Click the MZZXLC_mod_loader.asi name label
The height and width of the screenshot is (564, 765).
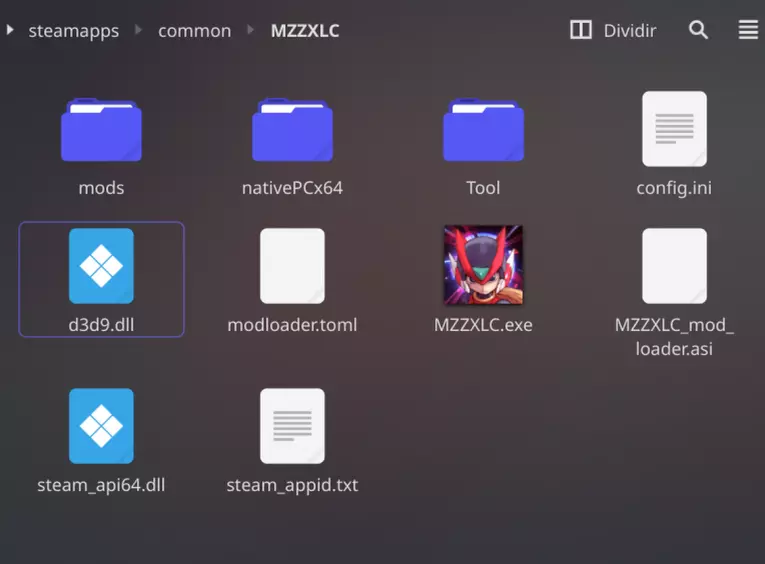[674, 337]
